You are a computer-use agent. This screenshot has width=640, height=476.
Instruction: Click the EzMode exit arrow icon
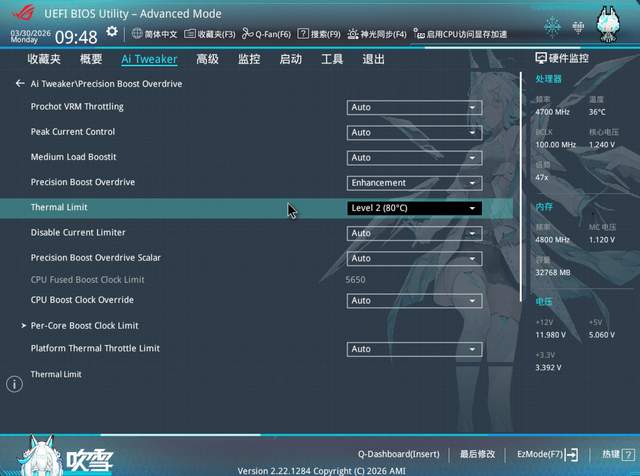[x=572, y=454]
